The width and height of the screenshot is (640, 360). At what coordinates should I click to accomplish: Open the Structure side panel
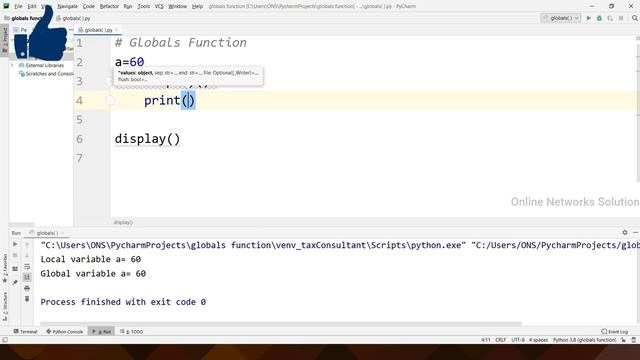coord(5,306)
